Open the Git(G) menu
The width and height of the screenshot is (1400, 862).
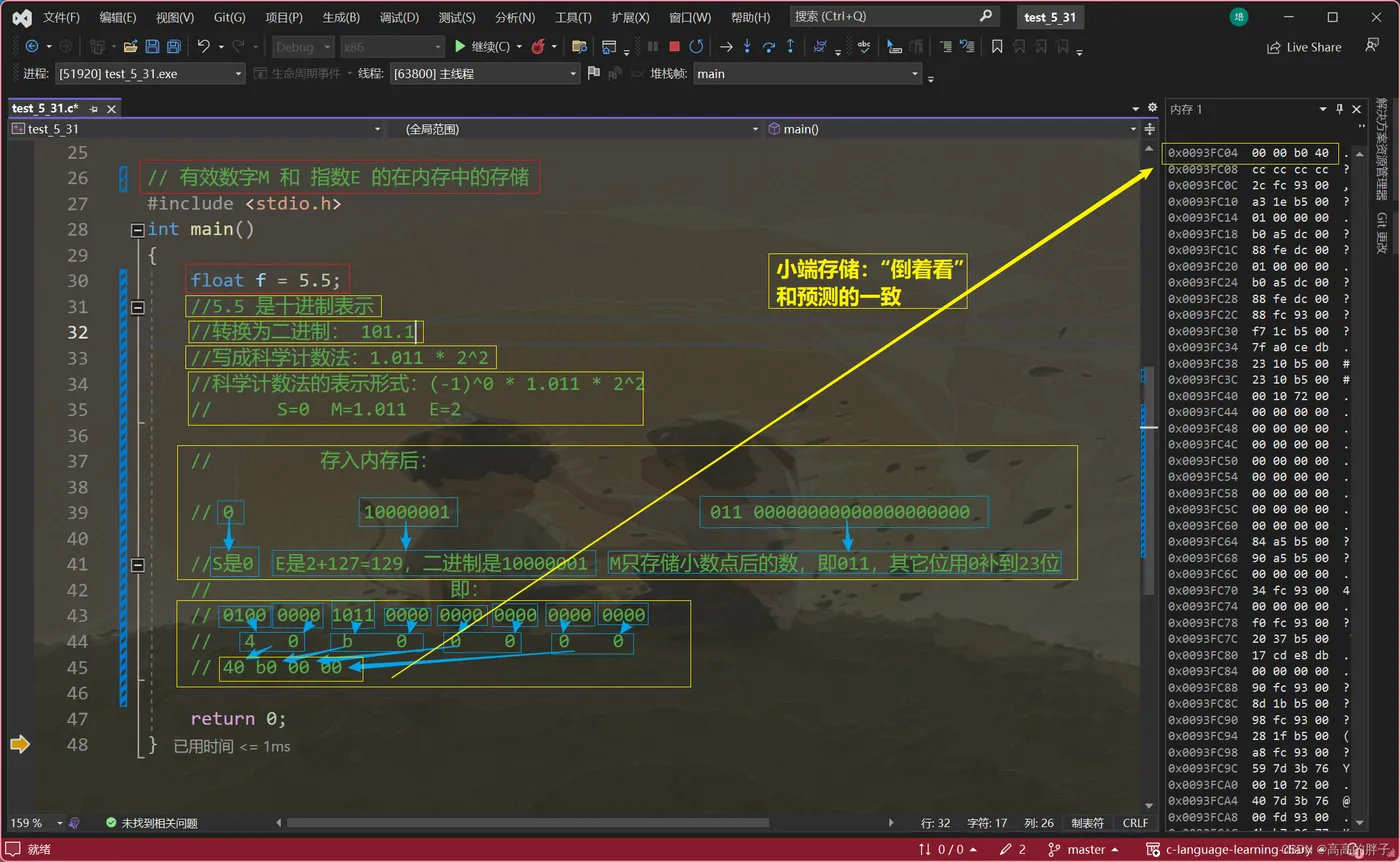229,17
